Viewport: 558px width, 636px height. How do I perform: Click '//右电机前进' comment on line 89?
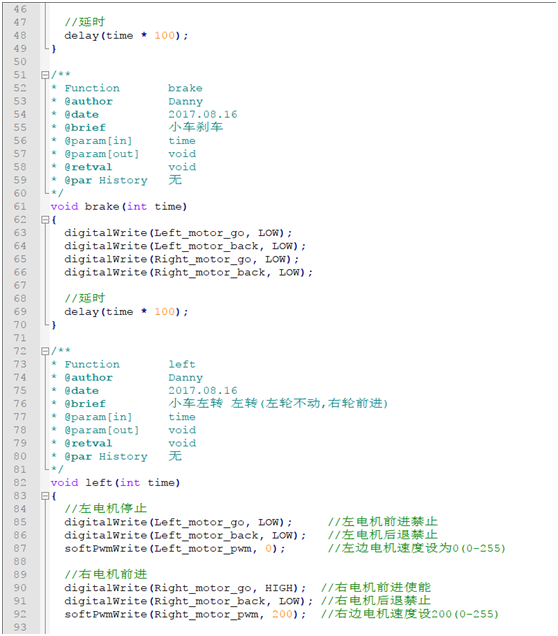click(105, 575)
